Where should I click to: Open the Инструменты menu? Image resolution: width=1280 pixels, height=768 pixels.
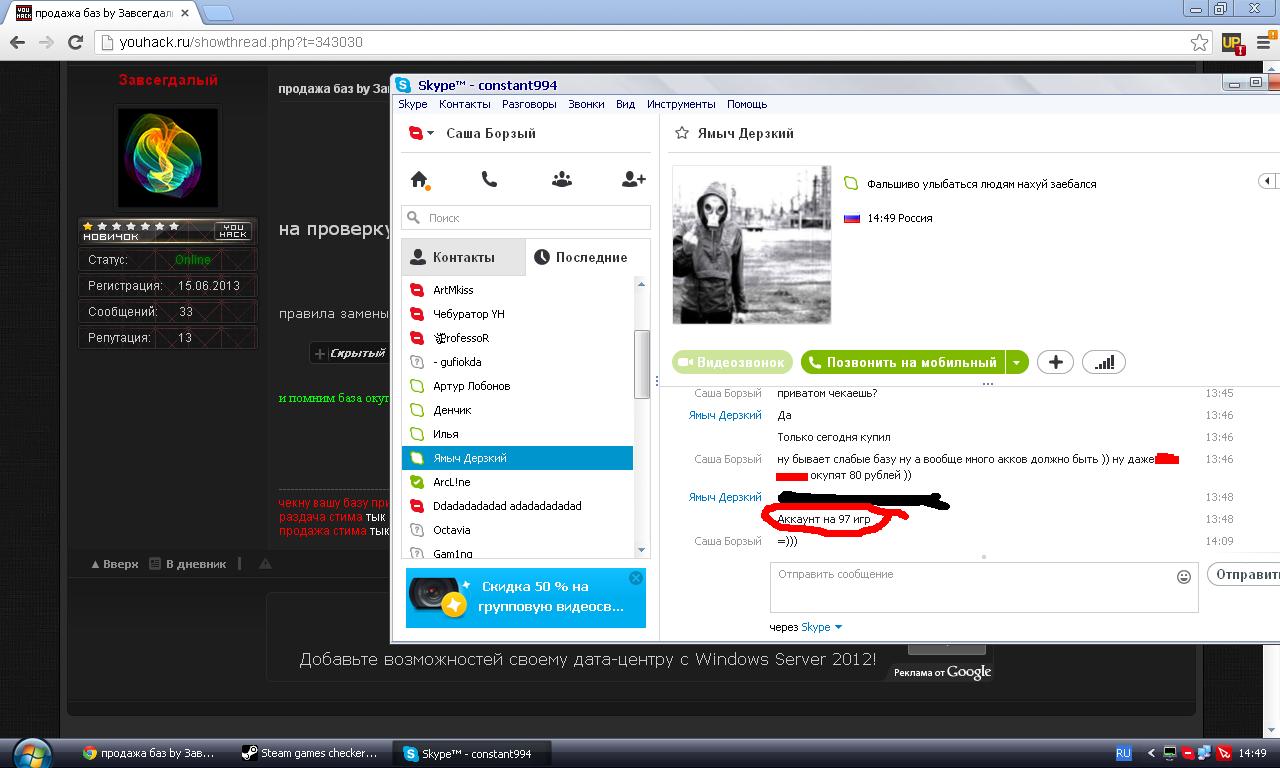point(681,104)
